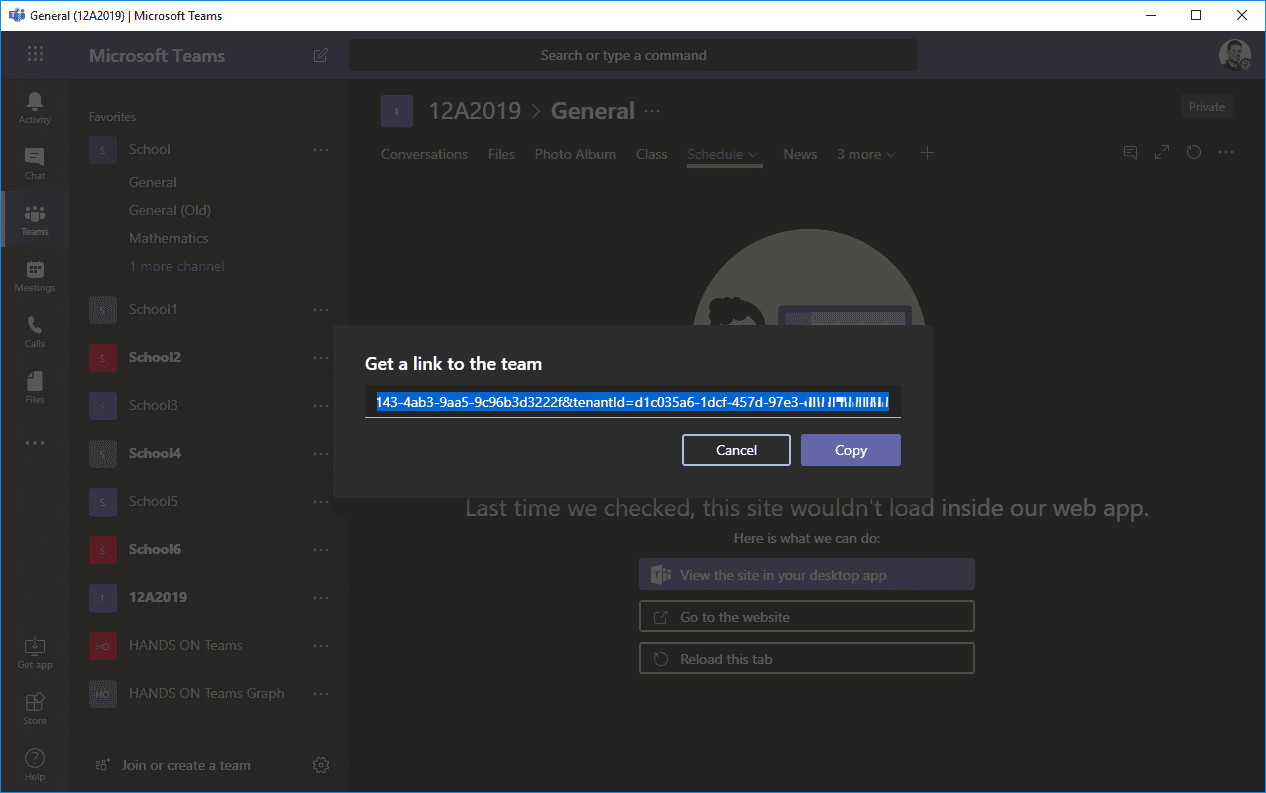Open more options for School2 team

[321, 358]
